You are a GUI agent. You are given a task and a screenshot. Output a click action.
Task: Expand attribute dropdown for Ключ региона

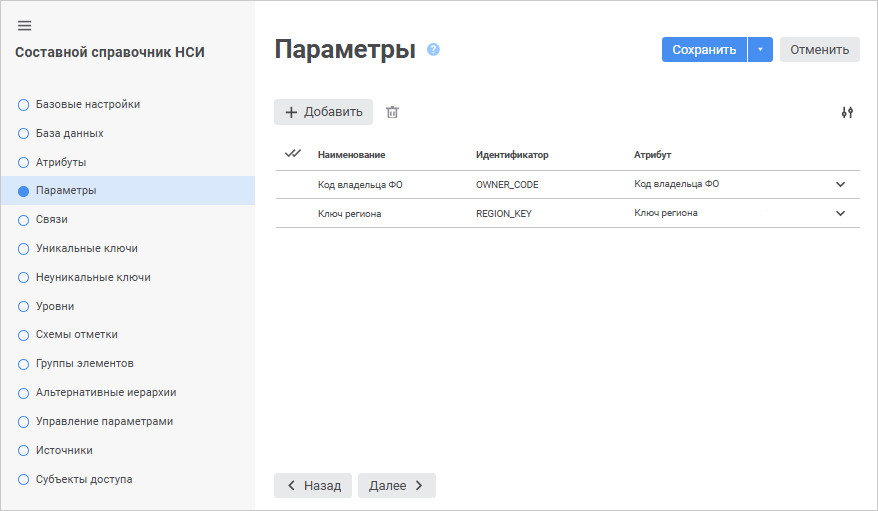[x=840, y=213]
